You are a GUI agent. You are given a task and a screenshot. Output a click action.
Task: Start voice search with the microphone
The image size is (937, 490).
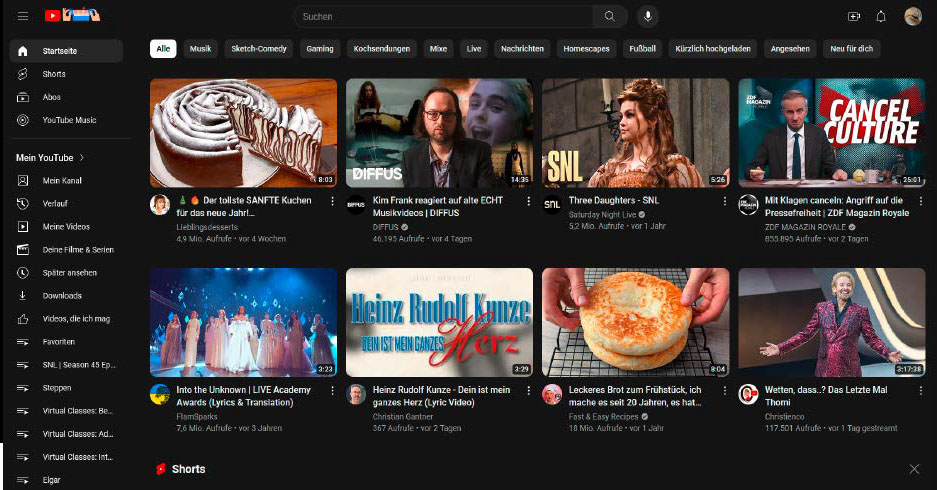click(648, 16)
